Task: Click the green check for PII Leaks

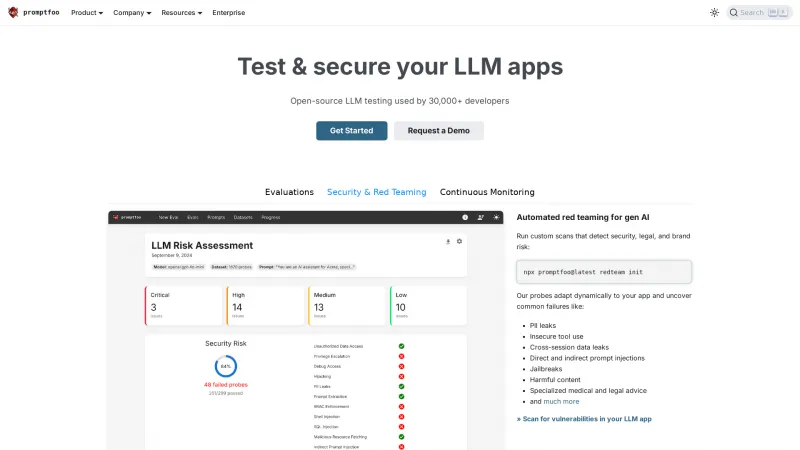Action: click(x=402, y=387)
